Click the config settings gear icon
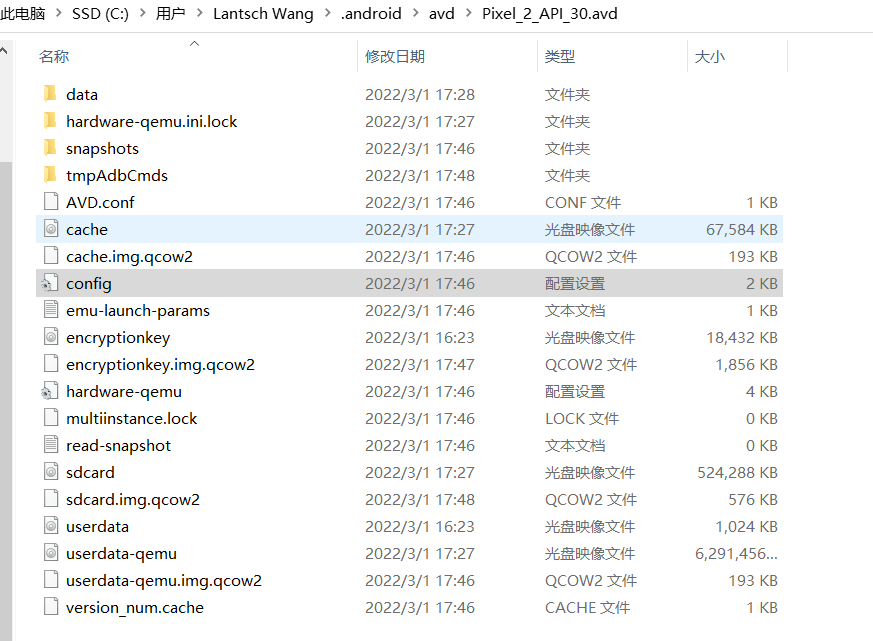873x641 pixels. 52,283
